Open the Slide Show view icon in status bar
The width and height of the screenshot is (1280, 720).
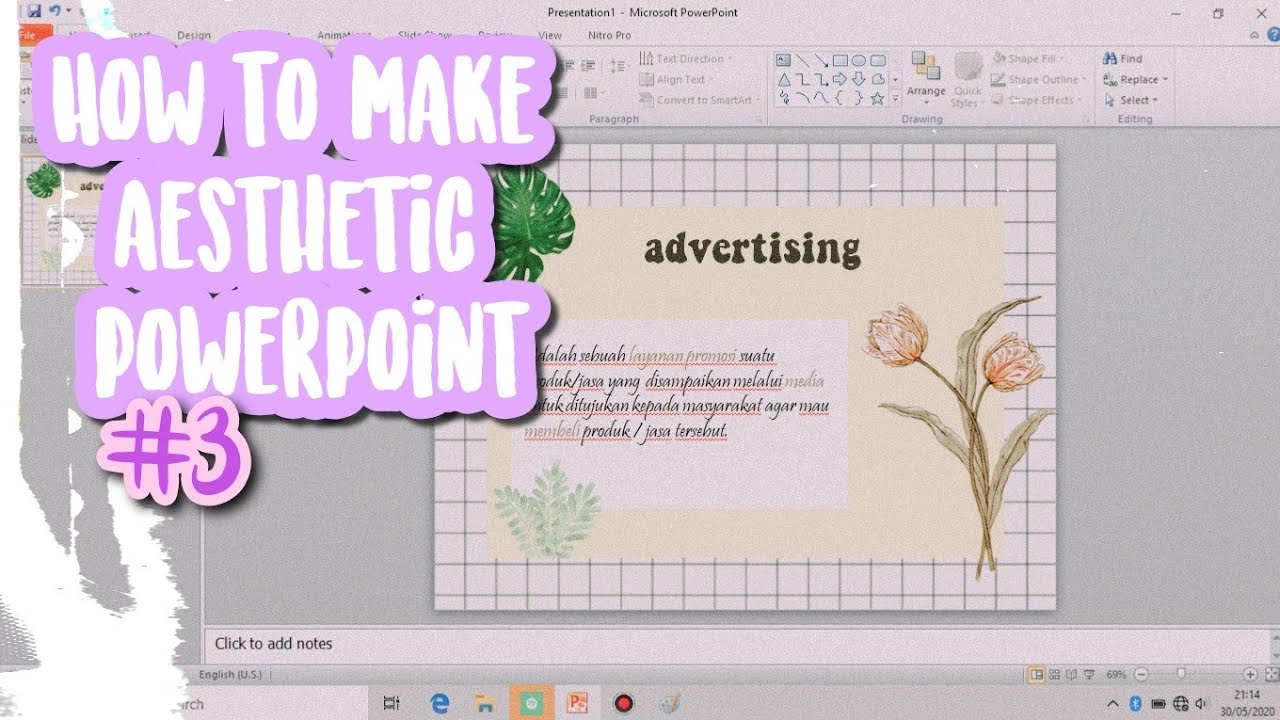[1090, 675]
